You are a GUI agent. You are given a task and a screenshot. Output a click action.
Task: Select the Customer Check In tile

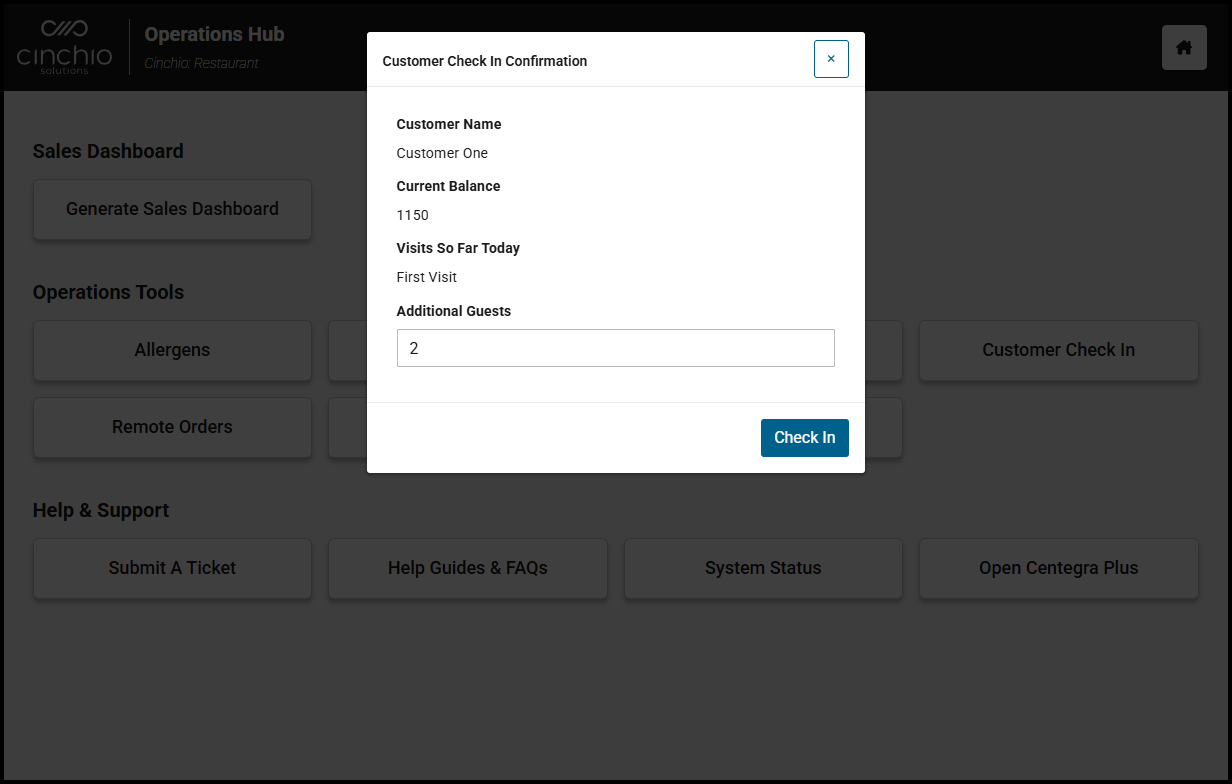[x=1058, y=350]
